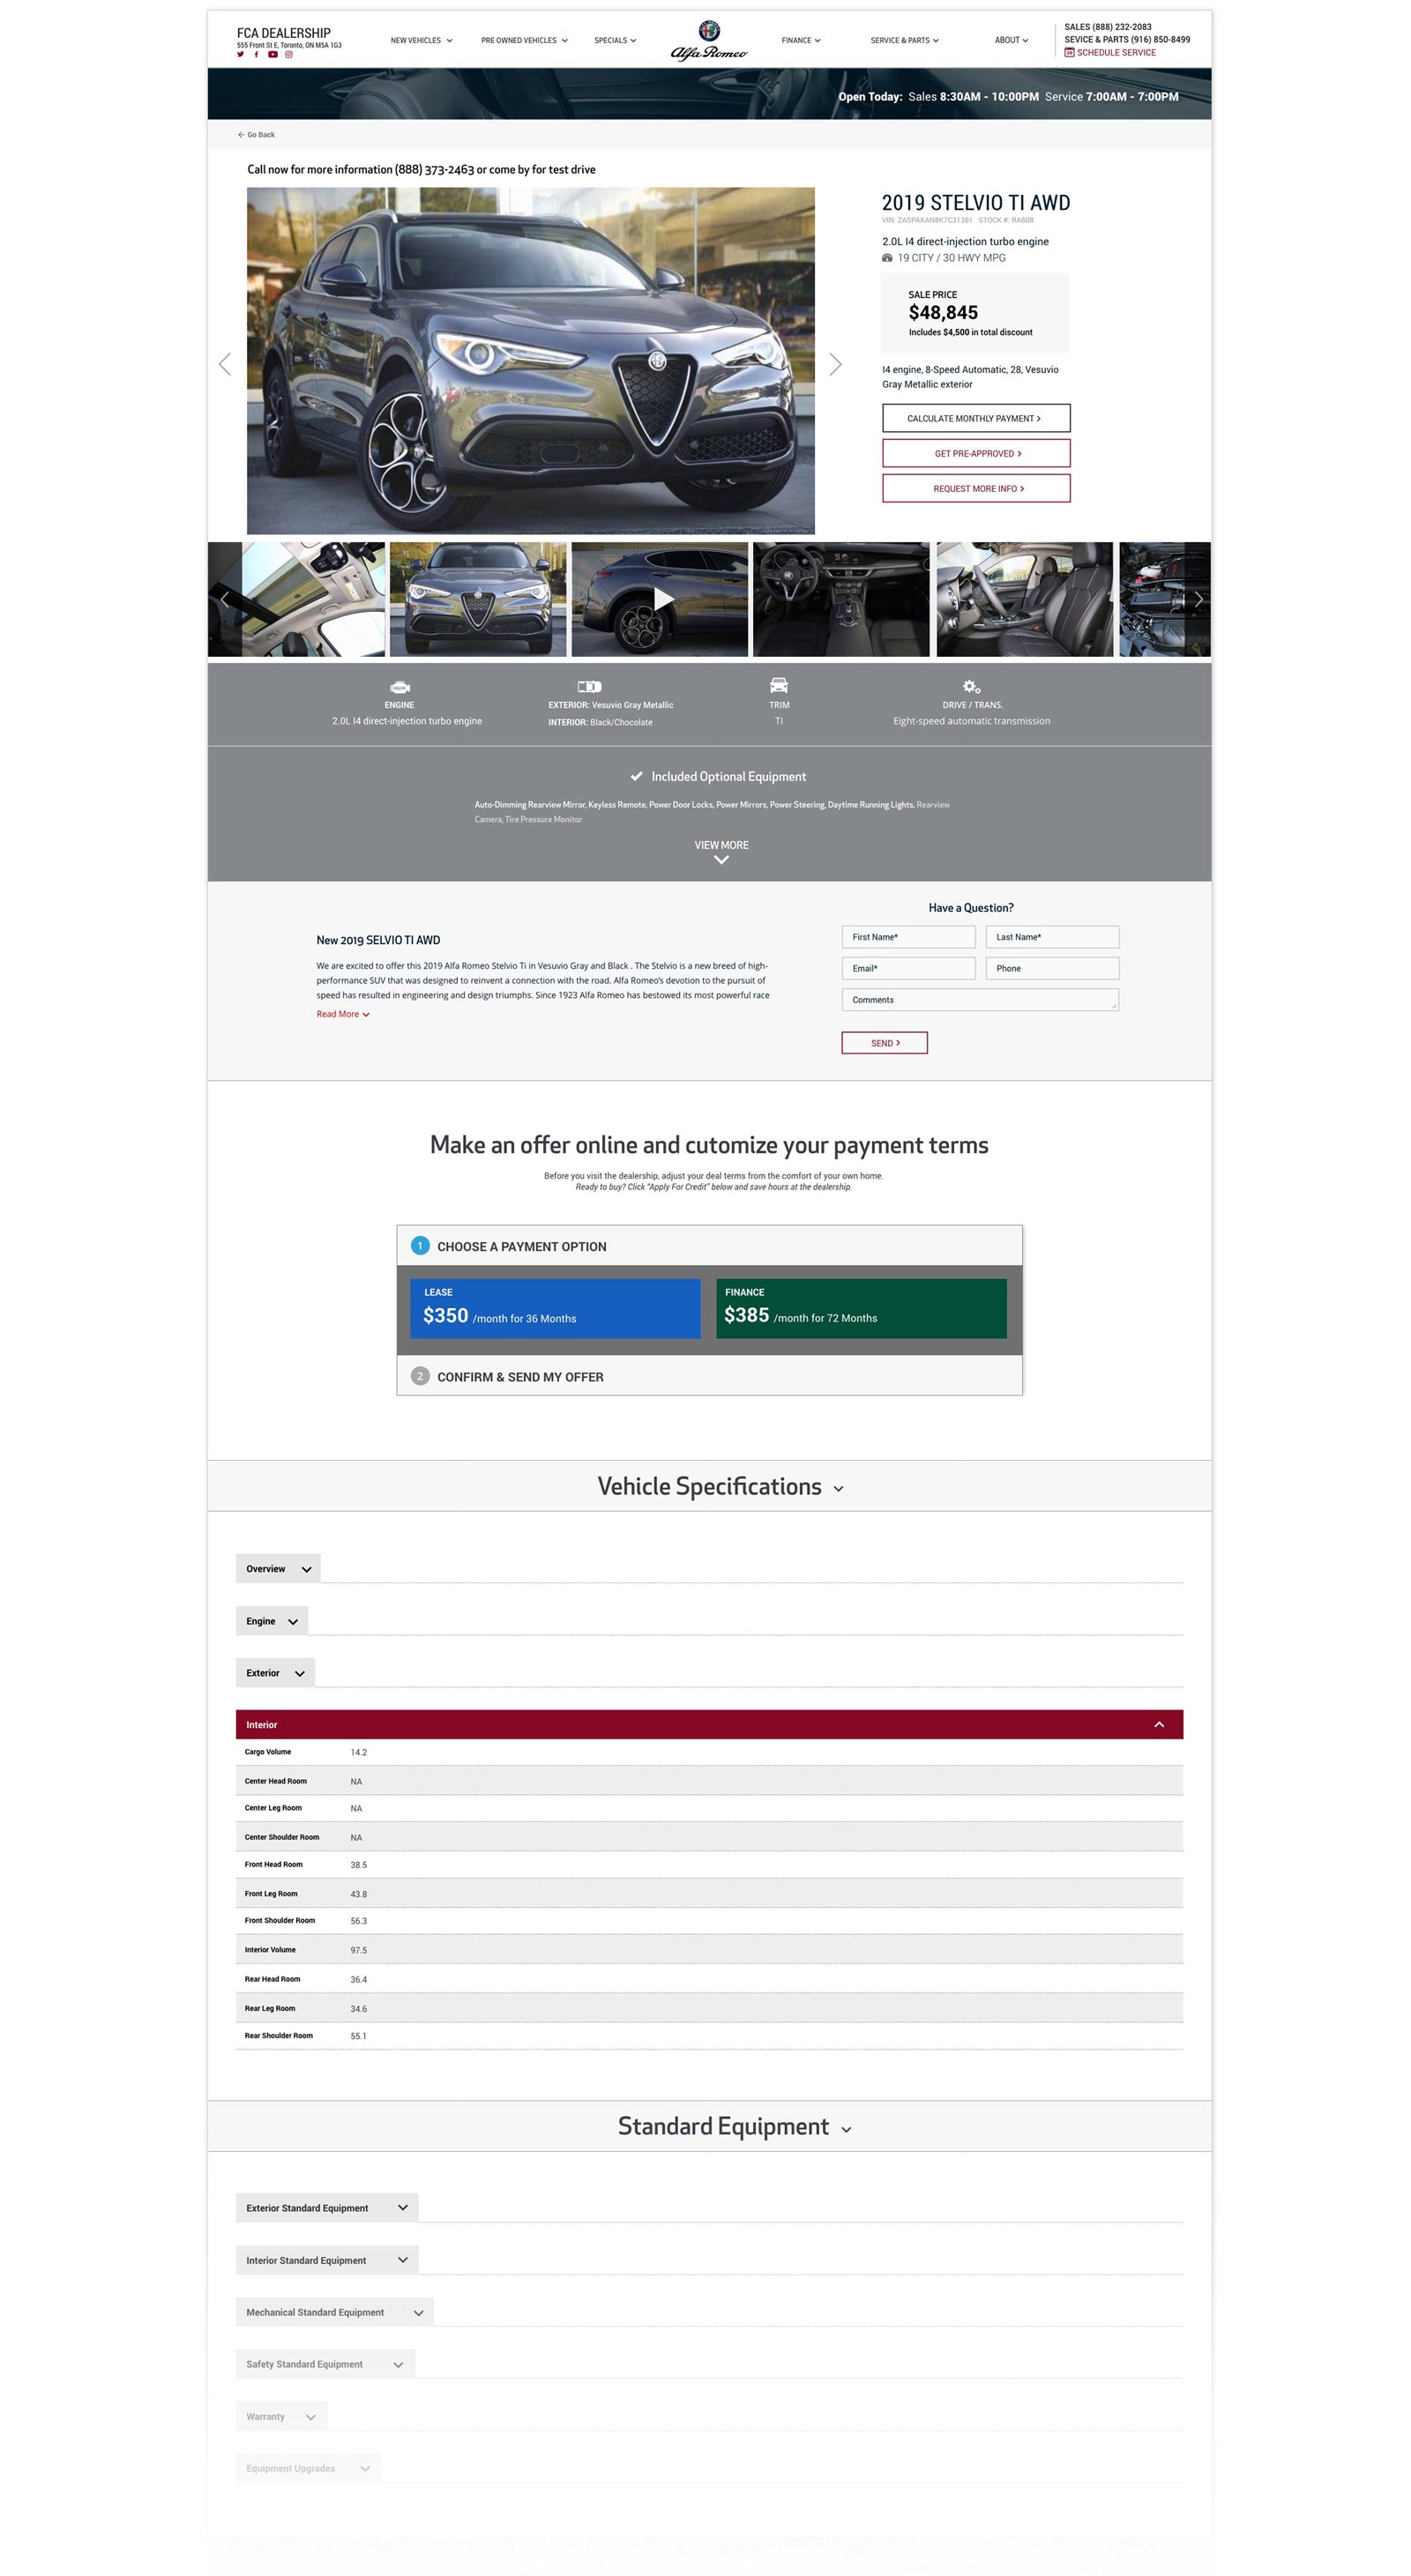Expand Read More vehicle description

coord(343,1014)
